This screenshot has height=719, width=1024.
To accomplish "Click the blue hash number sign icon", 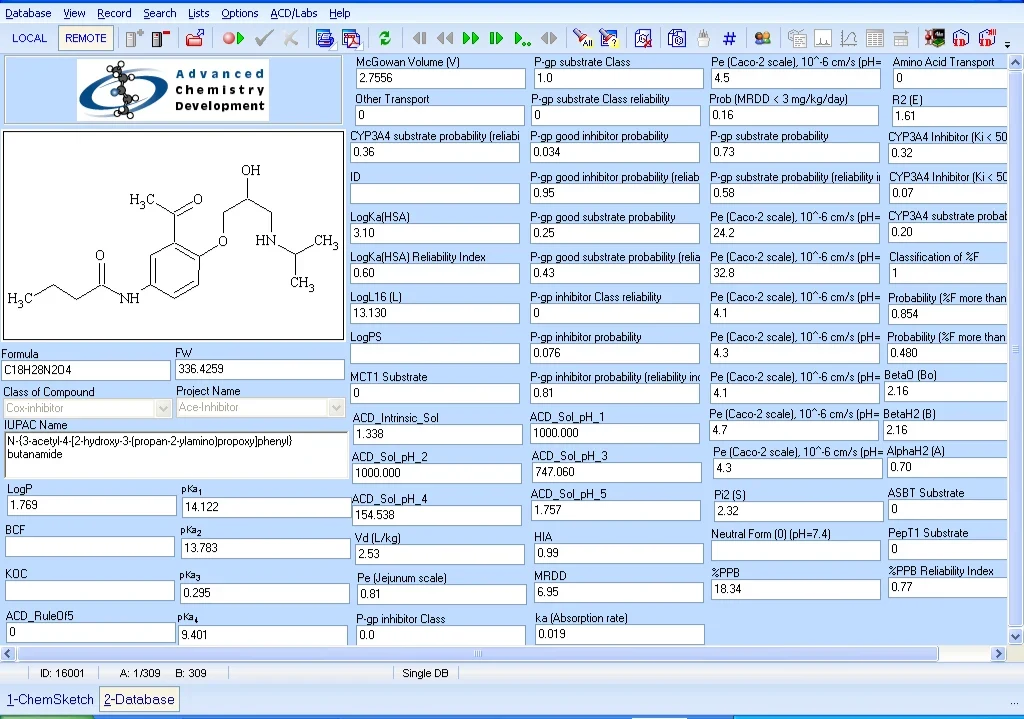I will tap(729, 39).
